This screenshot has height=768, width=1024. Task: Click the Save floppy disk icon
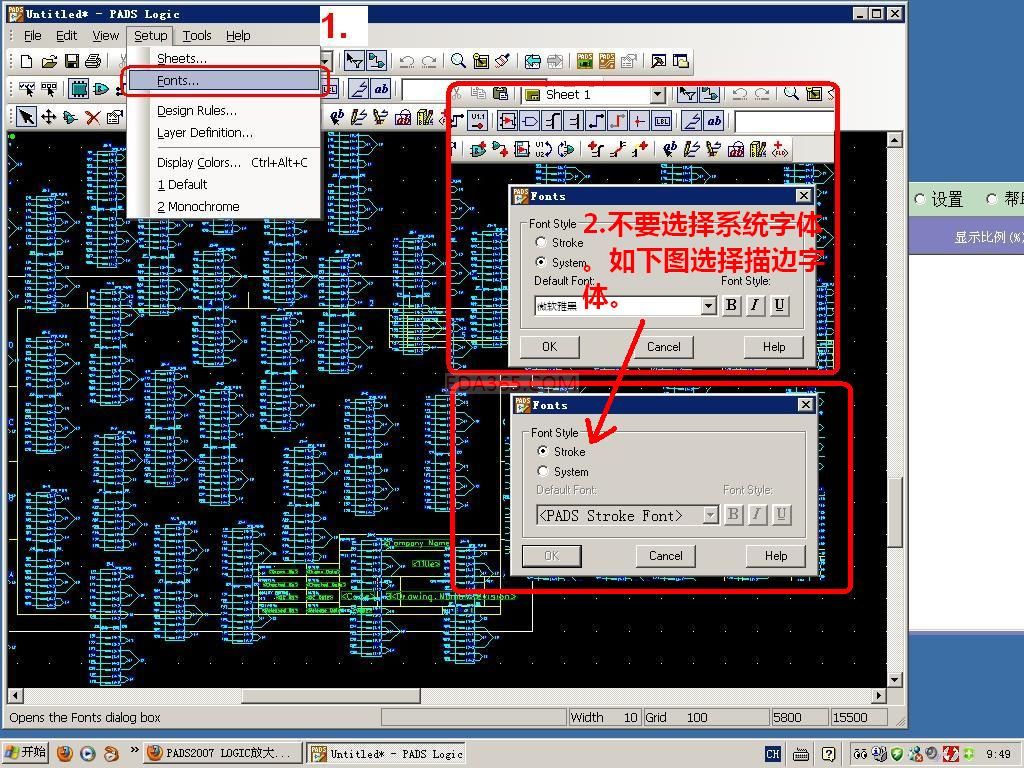(x=72, y=61)
